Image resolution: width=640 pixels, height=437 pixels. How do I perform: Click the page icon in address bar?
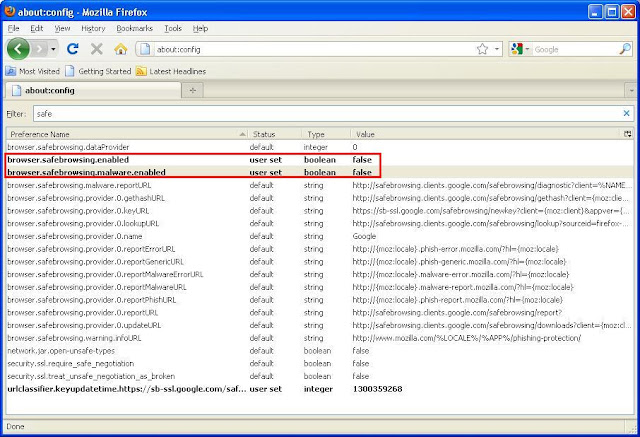pyautogui.click(x=144, y=49)
